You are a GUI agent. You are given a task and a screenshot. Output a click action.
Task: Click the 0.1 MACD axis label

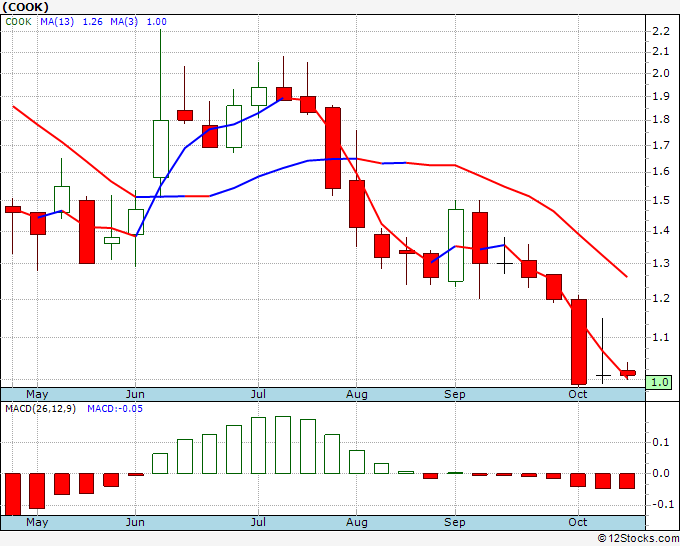point(661,442)
